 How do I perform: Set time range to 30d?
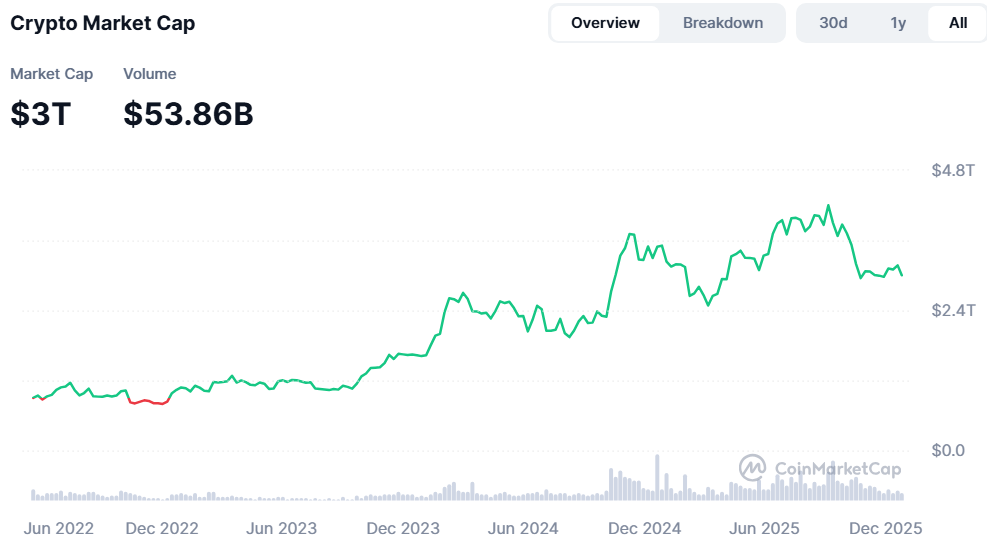pyautogui.click(x=833, y=23)
